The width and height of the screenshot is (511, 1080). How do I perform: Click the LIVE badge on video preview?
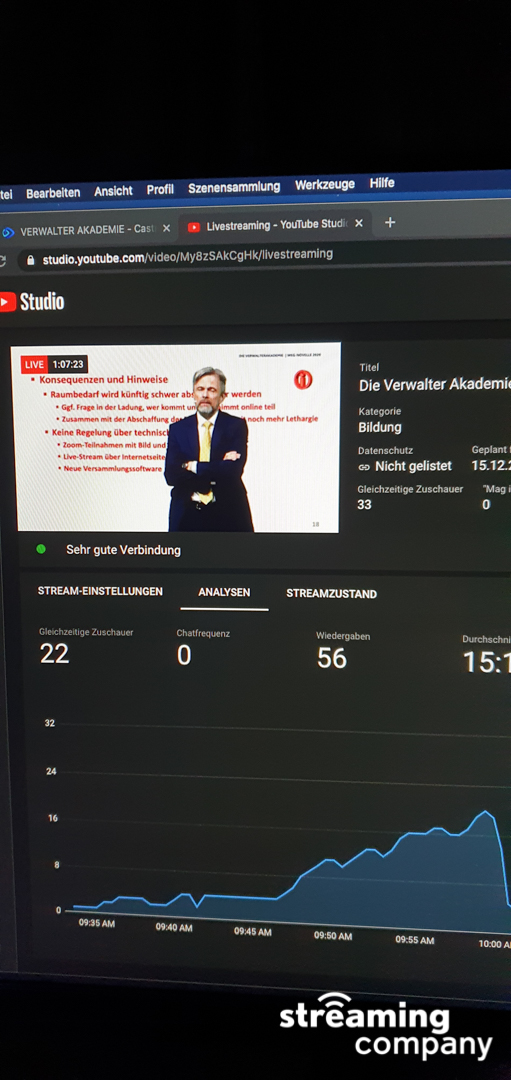[x=33, y=364]
